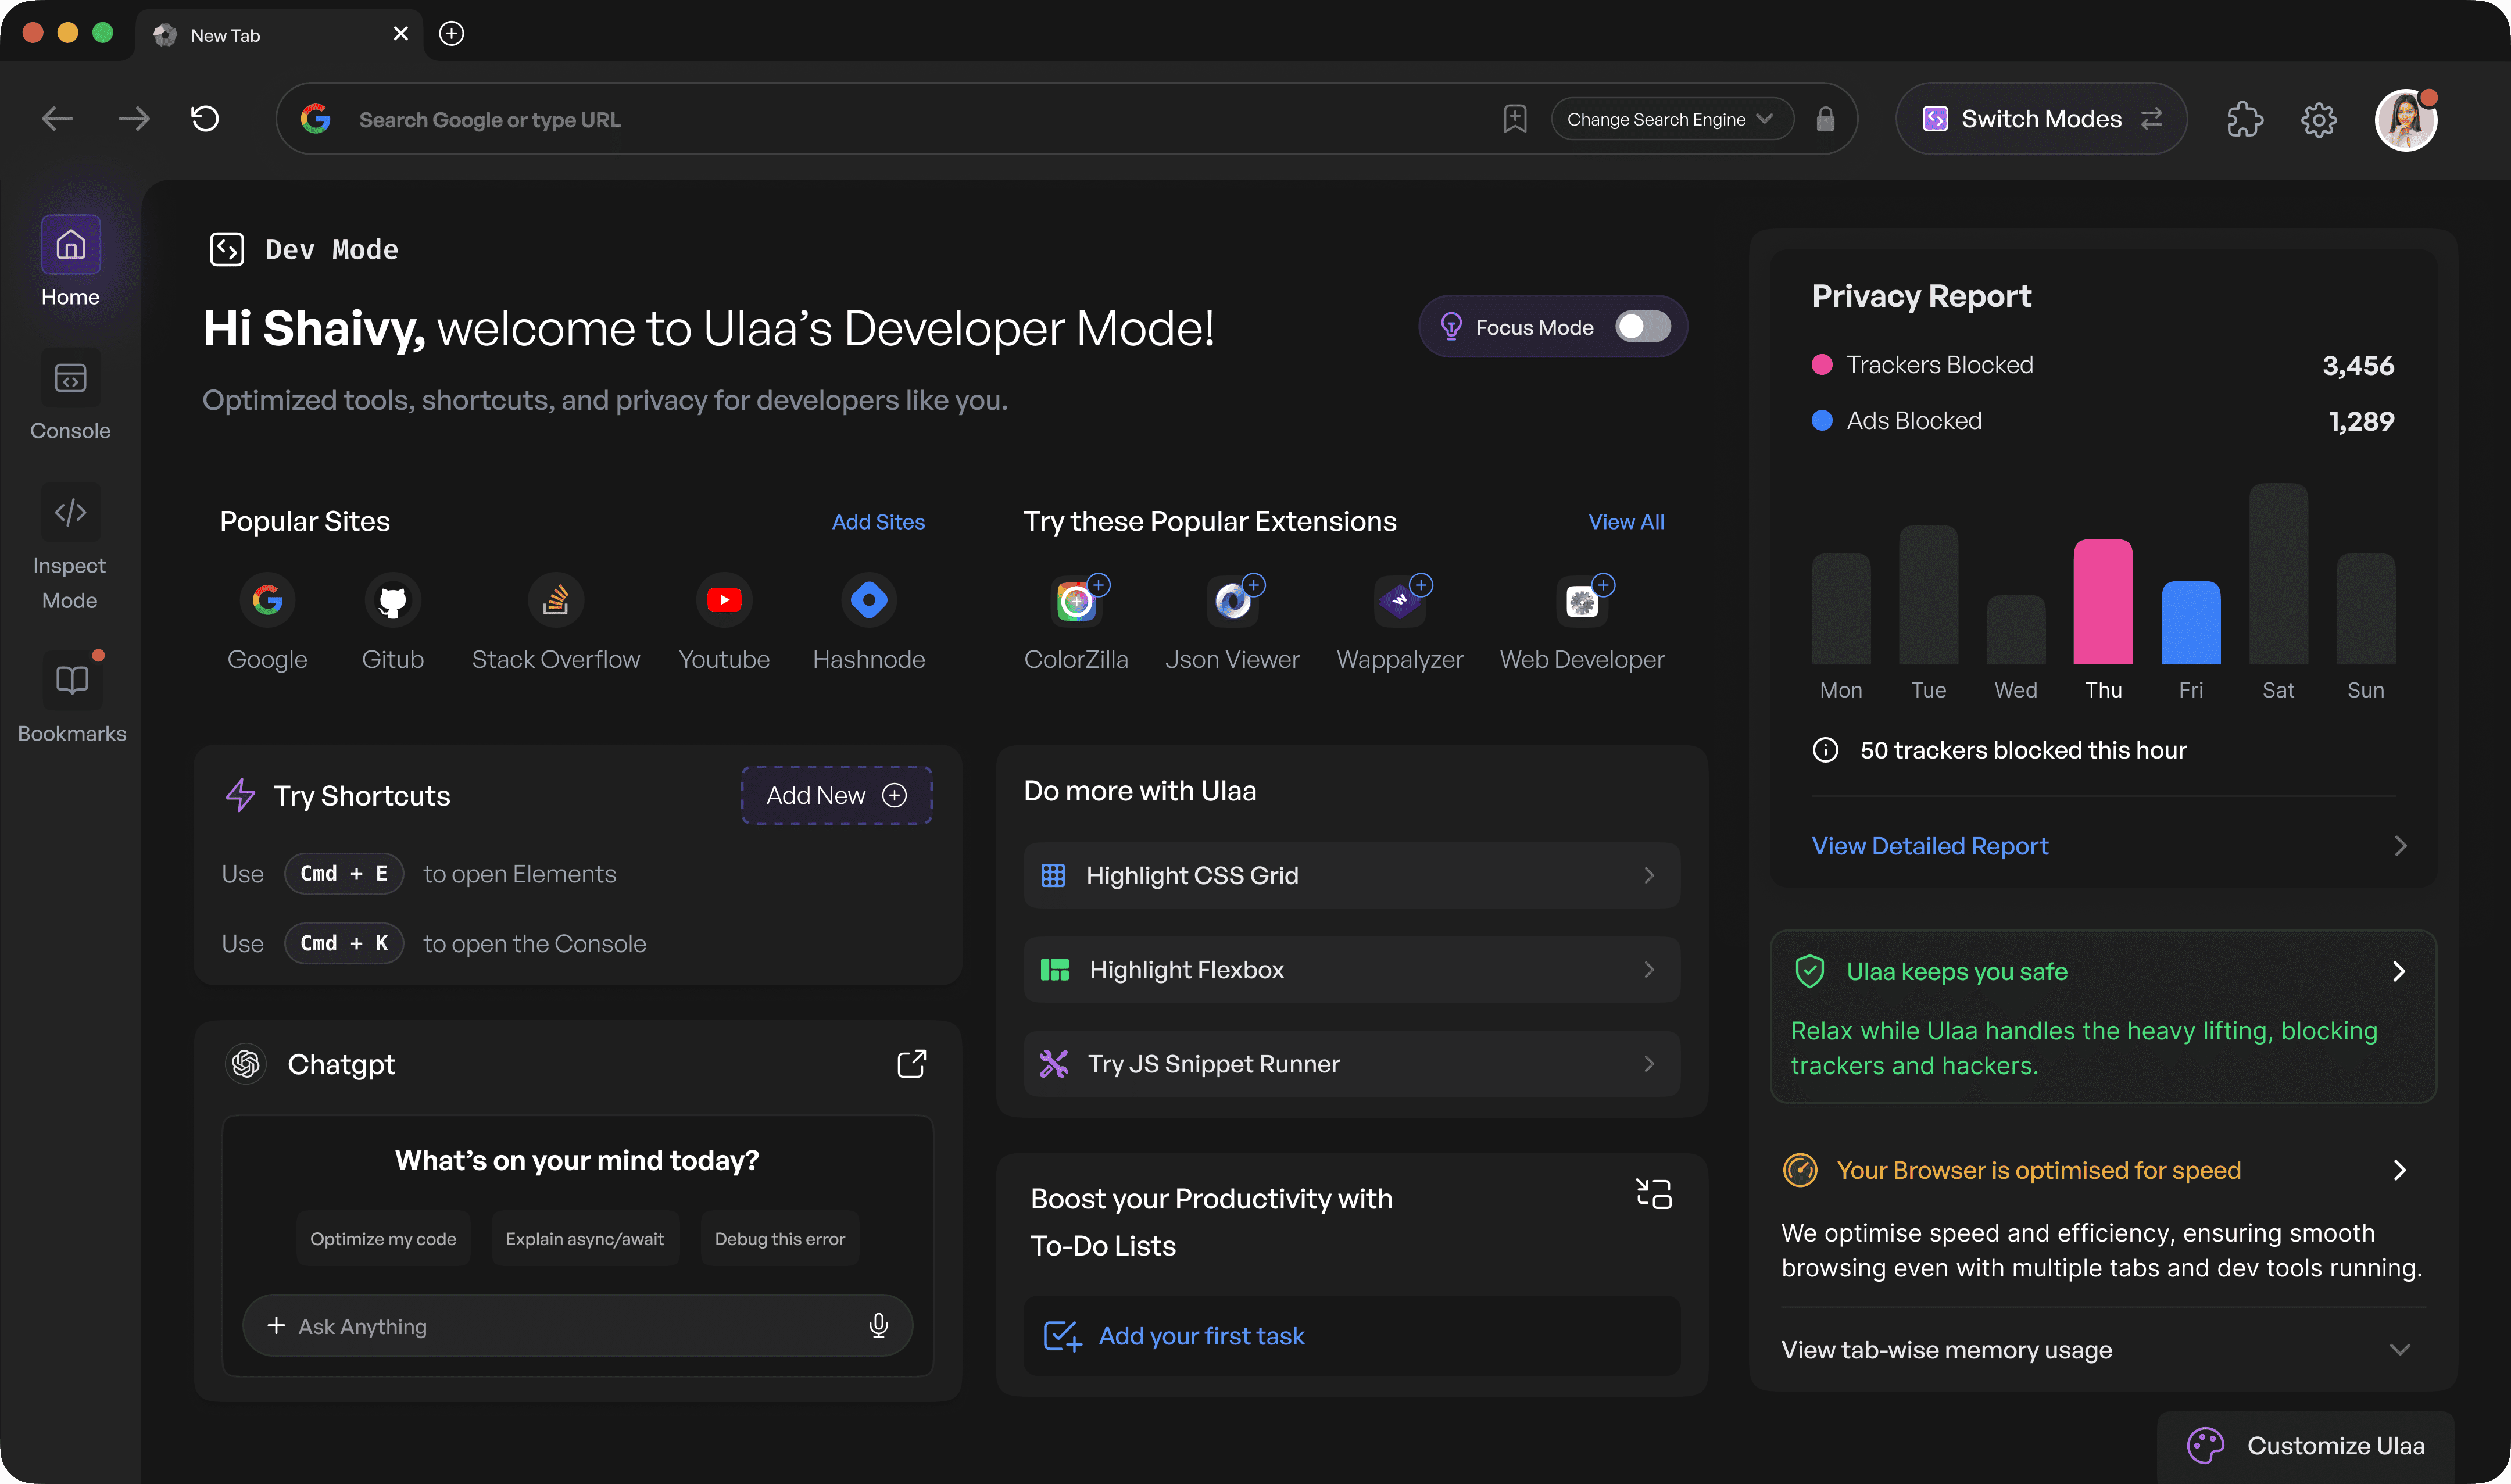Click the microphone in Ask Anything
2511x1484 pixels.
tap(878, 1325)
